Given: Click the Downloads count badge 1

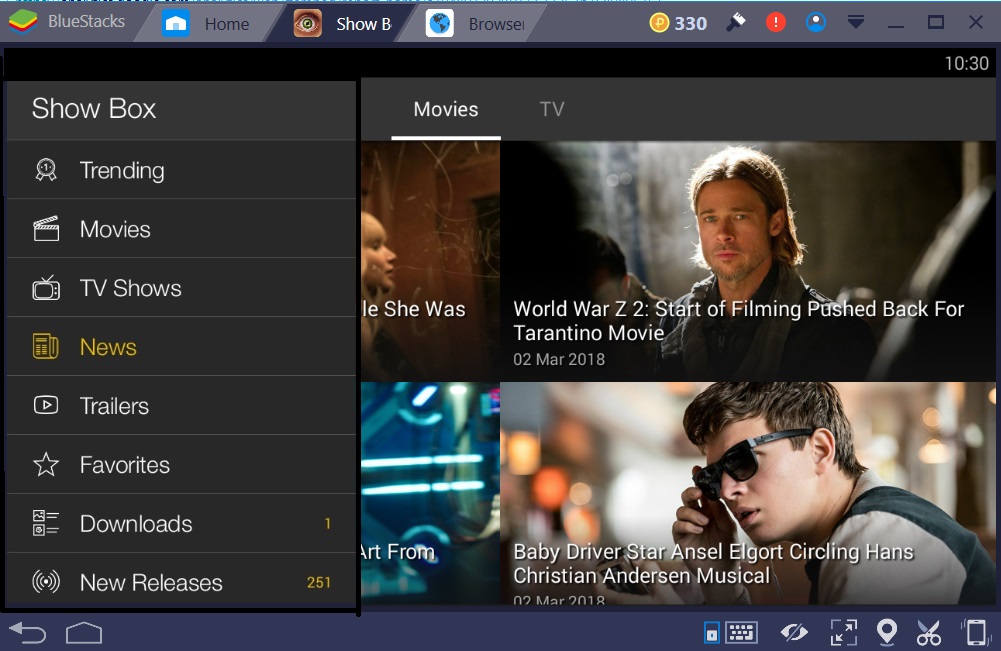Looking at the screenshot, I should pos(327,523).
